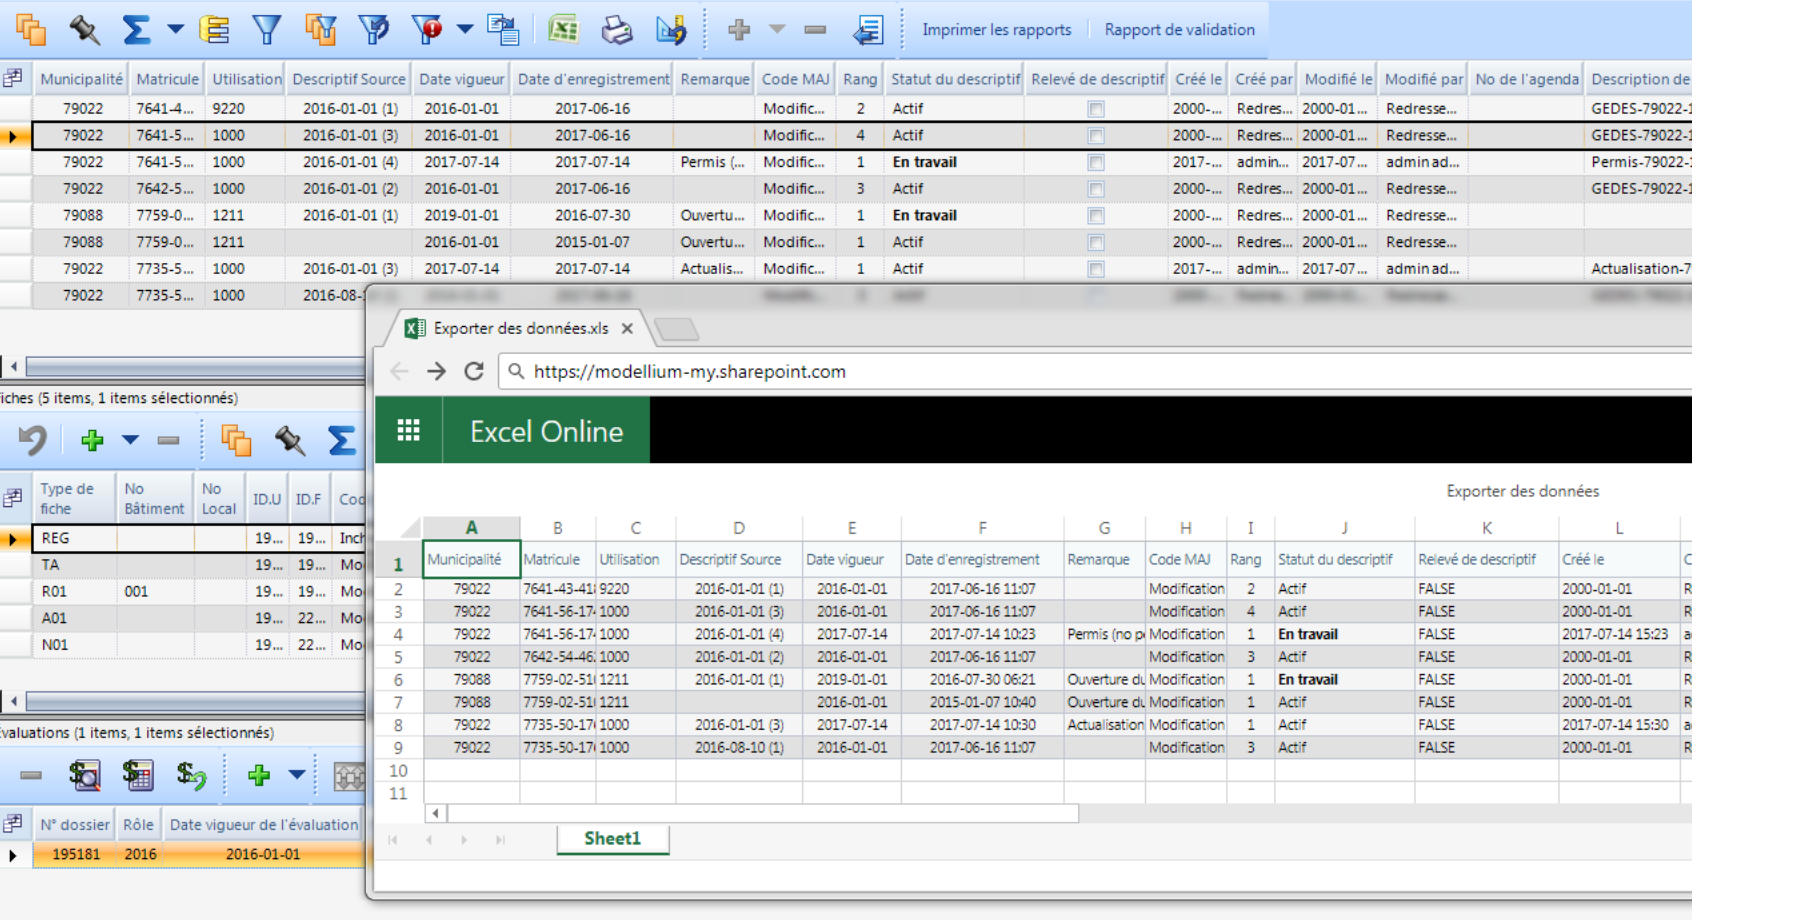The image size is (1796, 920).
Task: Click the horizontal scrollbar under top grid
Action: tap(195, 366)
